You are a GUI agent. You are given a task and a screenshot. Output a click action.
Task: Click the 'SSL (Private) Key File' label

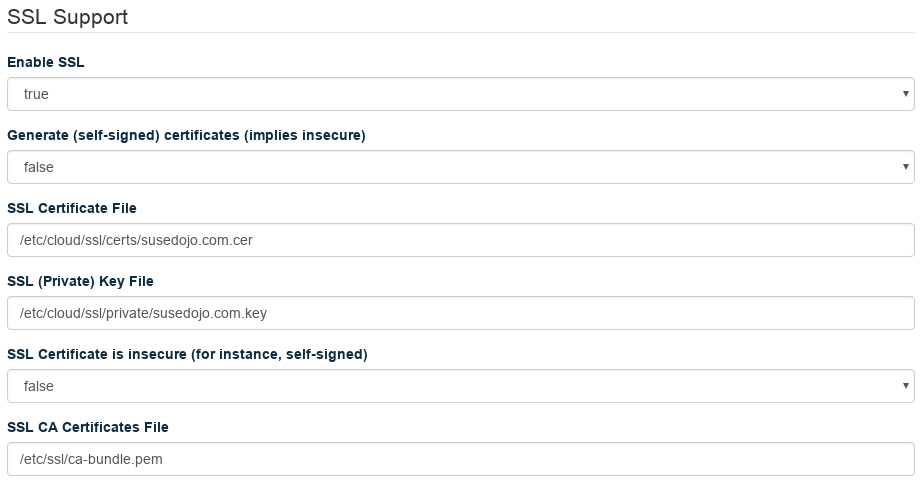pyautogui.click(x=80, y=281)
